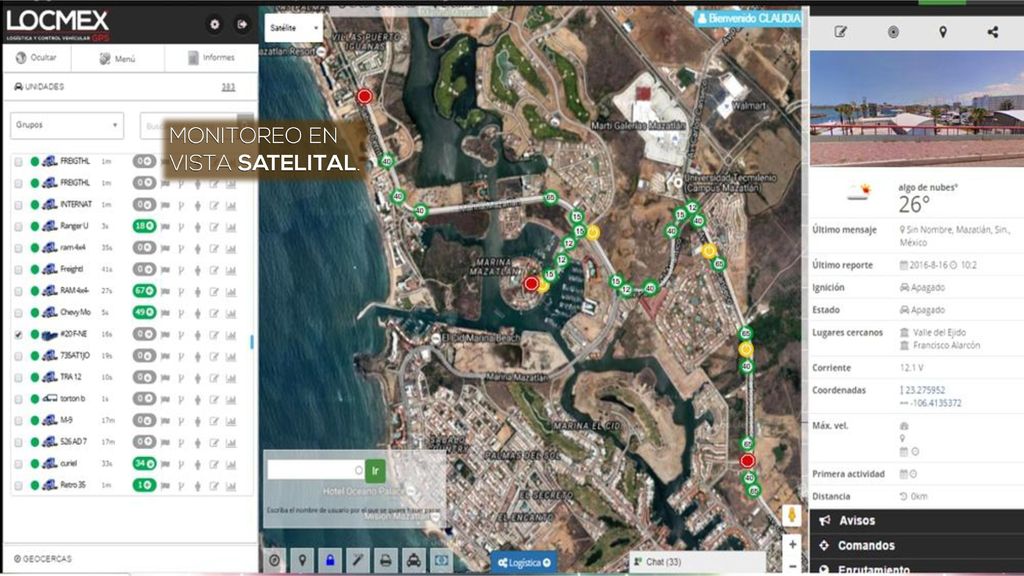Screen dimensions: 1024x576
Task: Expand the Comandos section
Action: tap(917, 545)
